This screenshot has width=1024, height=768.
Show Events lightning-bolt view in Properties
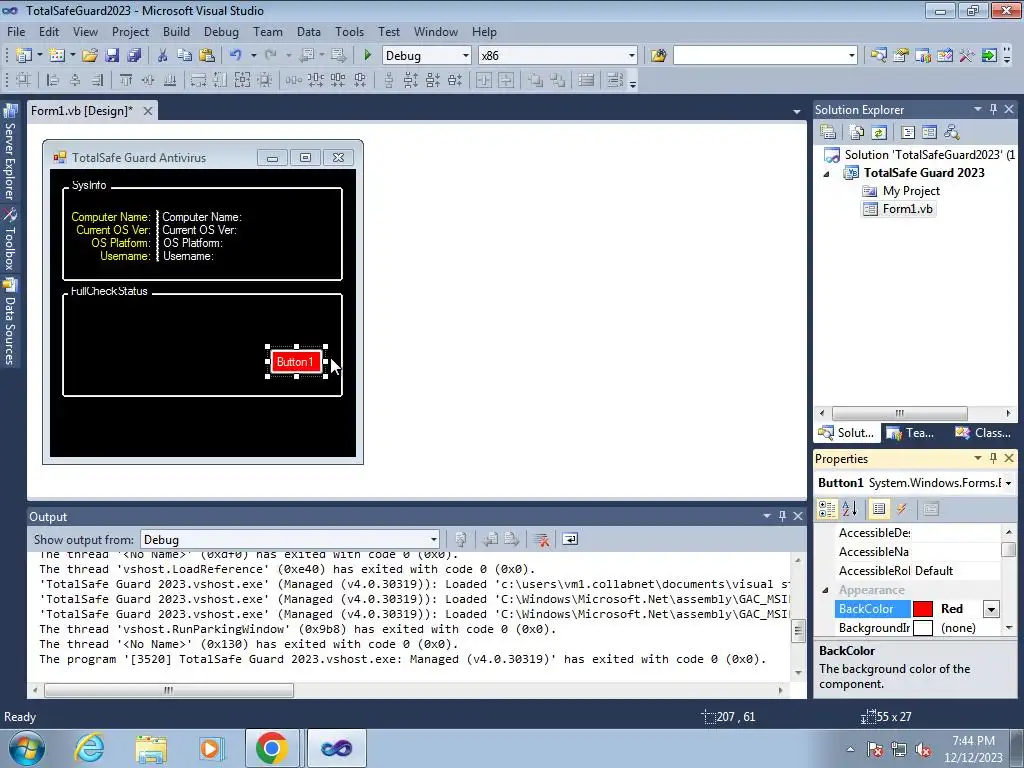(x=901, y=509)
